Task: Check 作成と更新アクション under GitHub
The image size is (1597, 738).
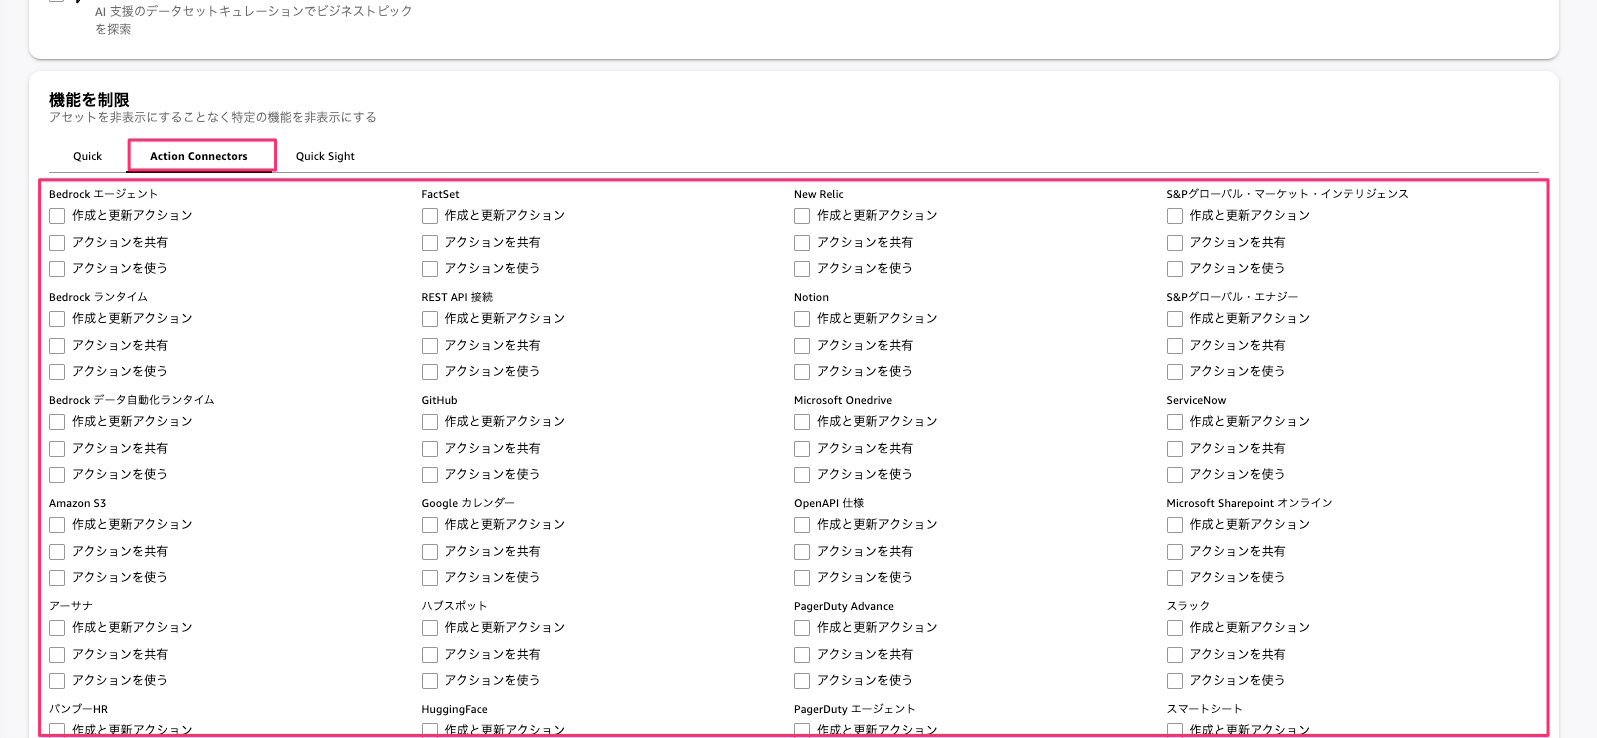Action: [430, 422]
